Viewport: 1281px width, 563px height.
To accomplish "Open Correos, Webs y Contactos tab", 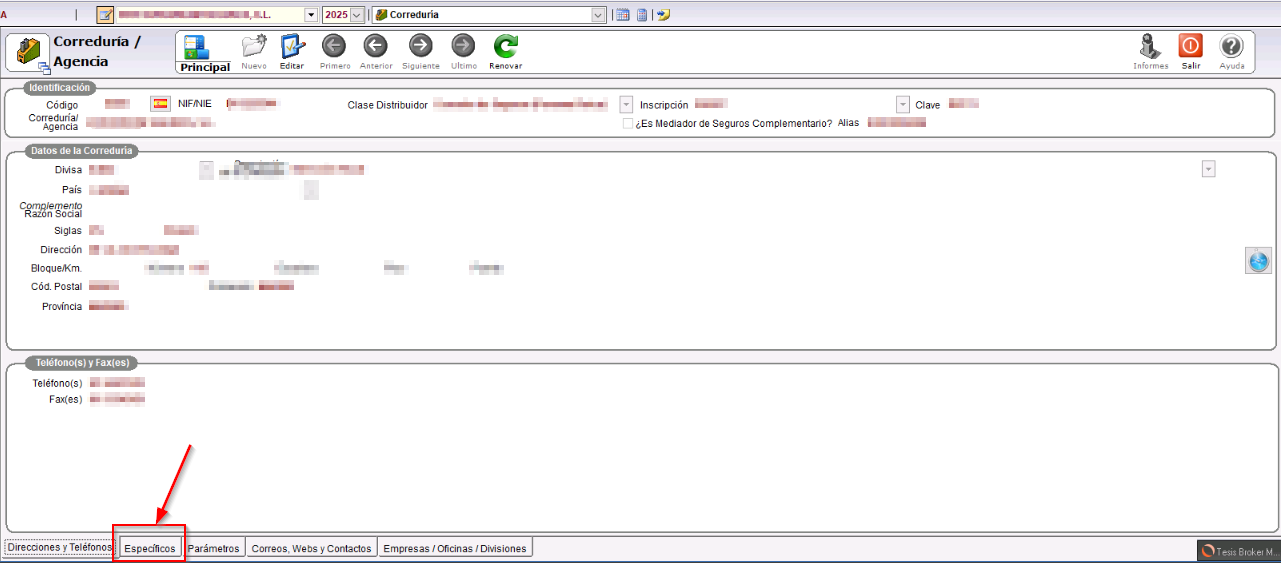I will point(312,548).
